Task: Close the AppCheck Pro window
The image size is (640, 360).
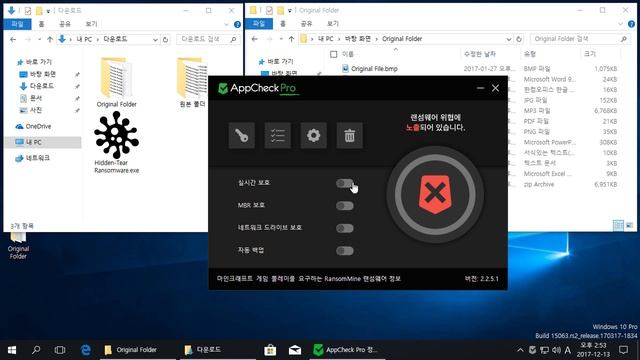Action: 496,88
